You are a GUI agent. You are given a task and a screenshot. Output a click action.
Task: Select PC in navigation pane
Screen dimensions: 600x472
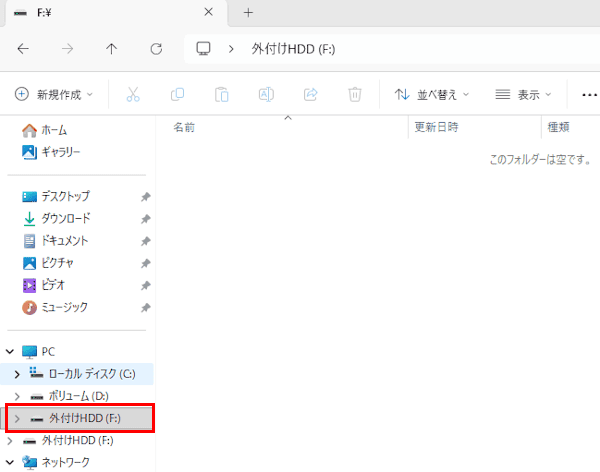[39, 351]
